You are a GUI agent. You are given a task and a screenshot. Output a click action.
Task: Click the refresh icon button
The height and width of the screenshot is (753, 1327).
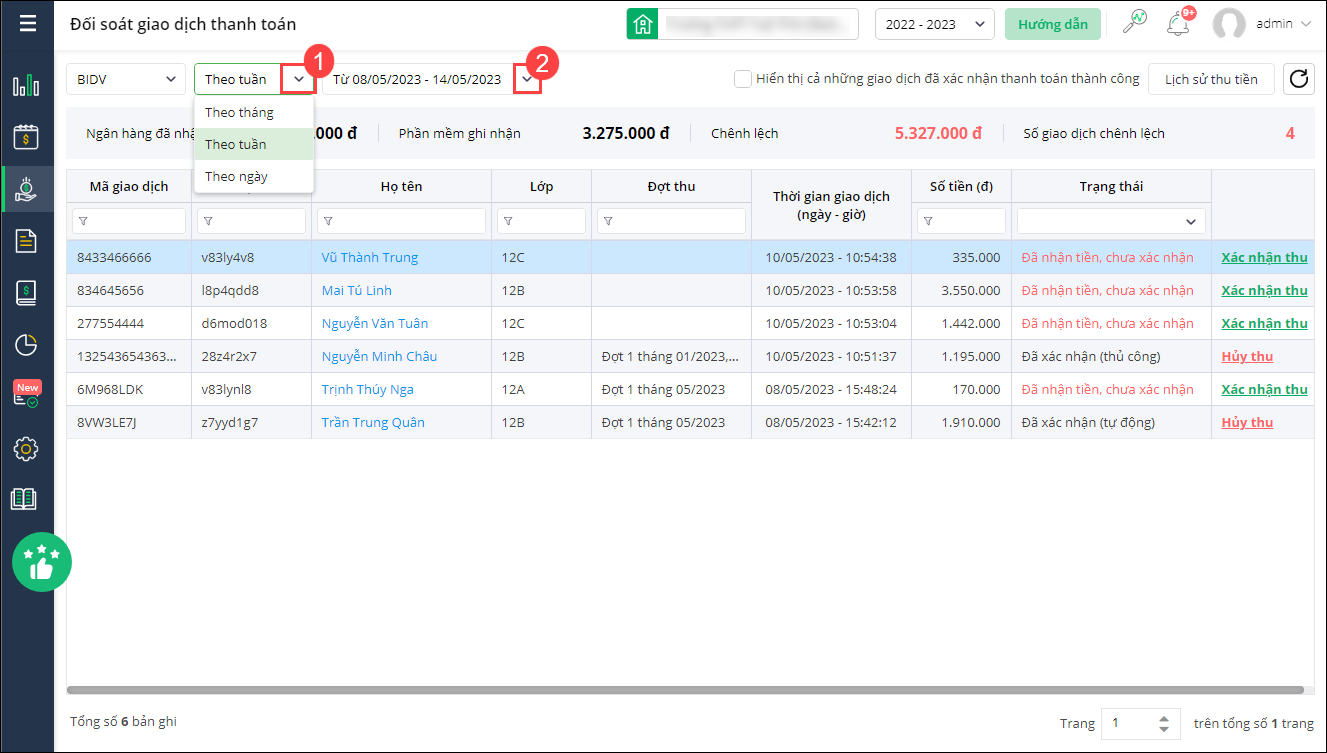pyautogui.click(x=1299, y=79)
